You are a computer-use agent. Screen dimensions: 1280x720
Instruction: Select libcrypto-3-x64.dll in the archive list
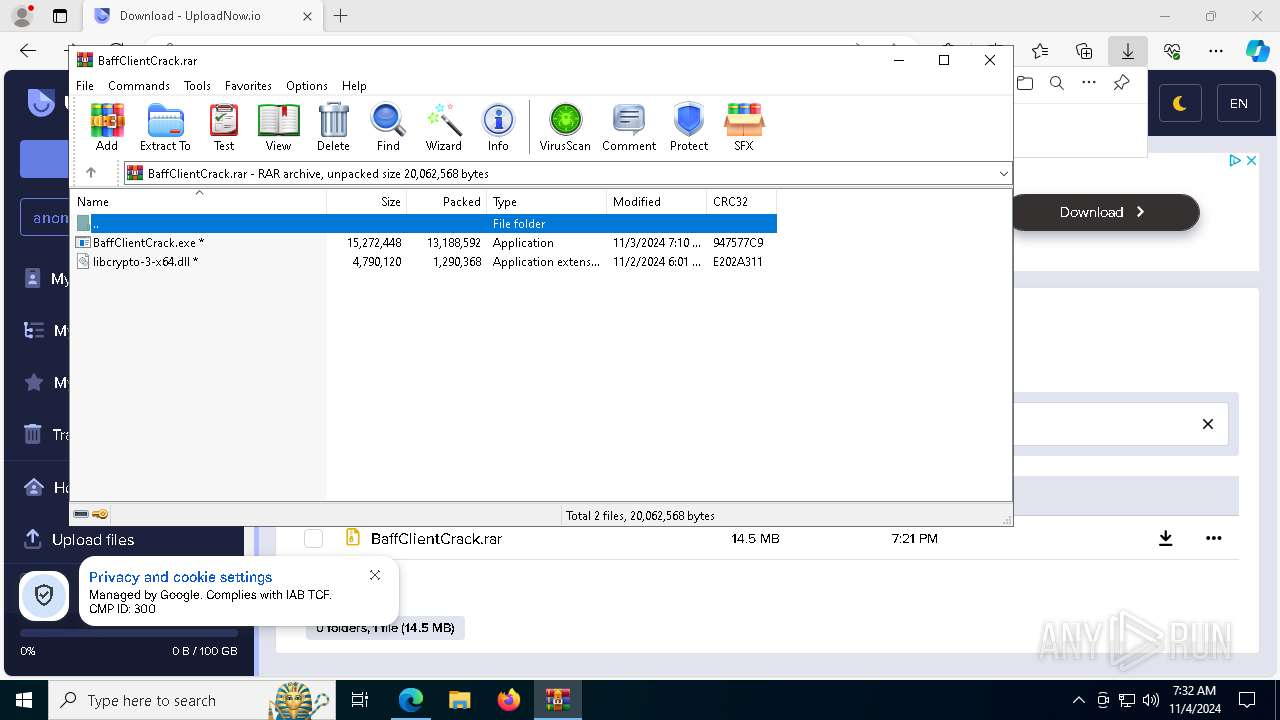tap(424, 262)
